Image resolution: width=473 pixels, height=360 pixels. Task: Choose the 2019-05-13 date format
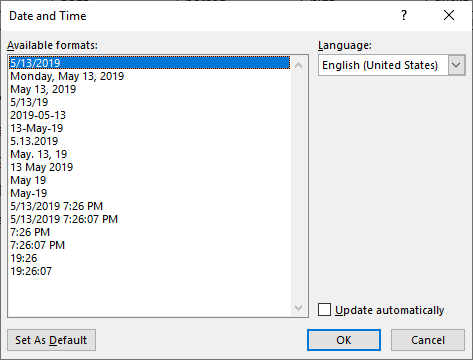click(x=38, y=115)
